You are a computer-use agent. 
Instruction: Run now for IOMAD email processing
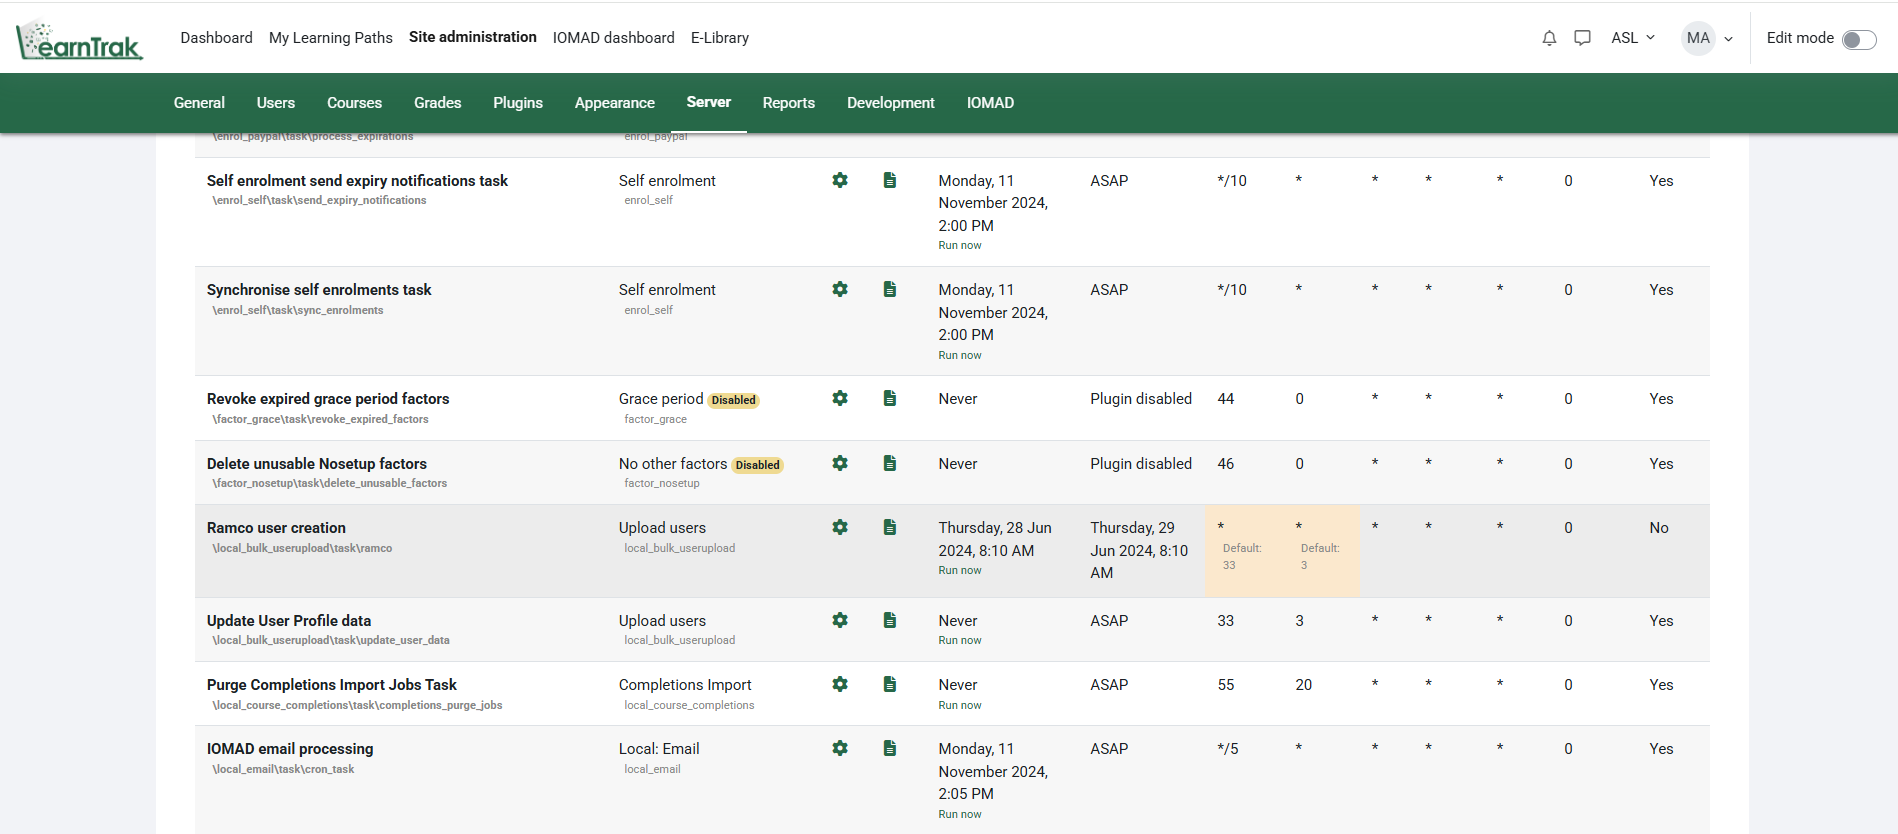(x=960, y=814)
